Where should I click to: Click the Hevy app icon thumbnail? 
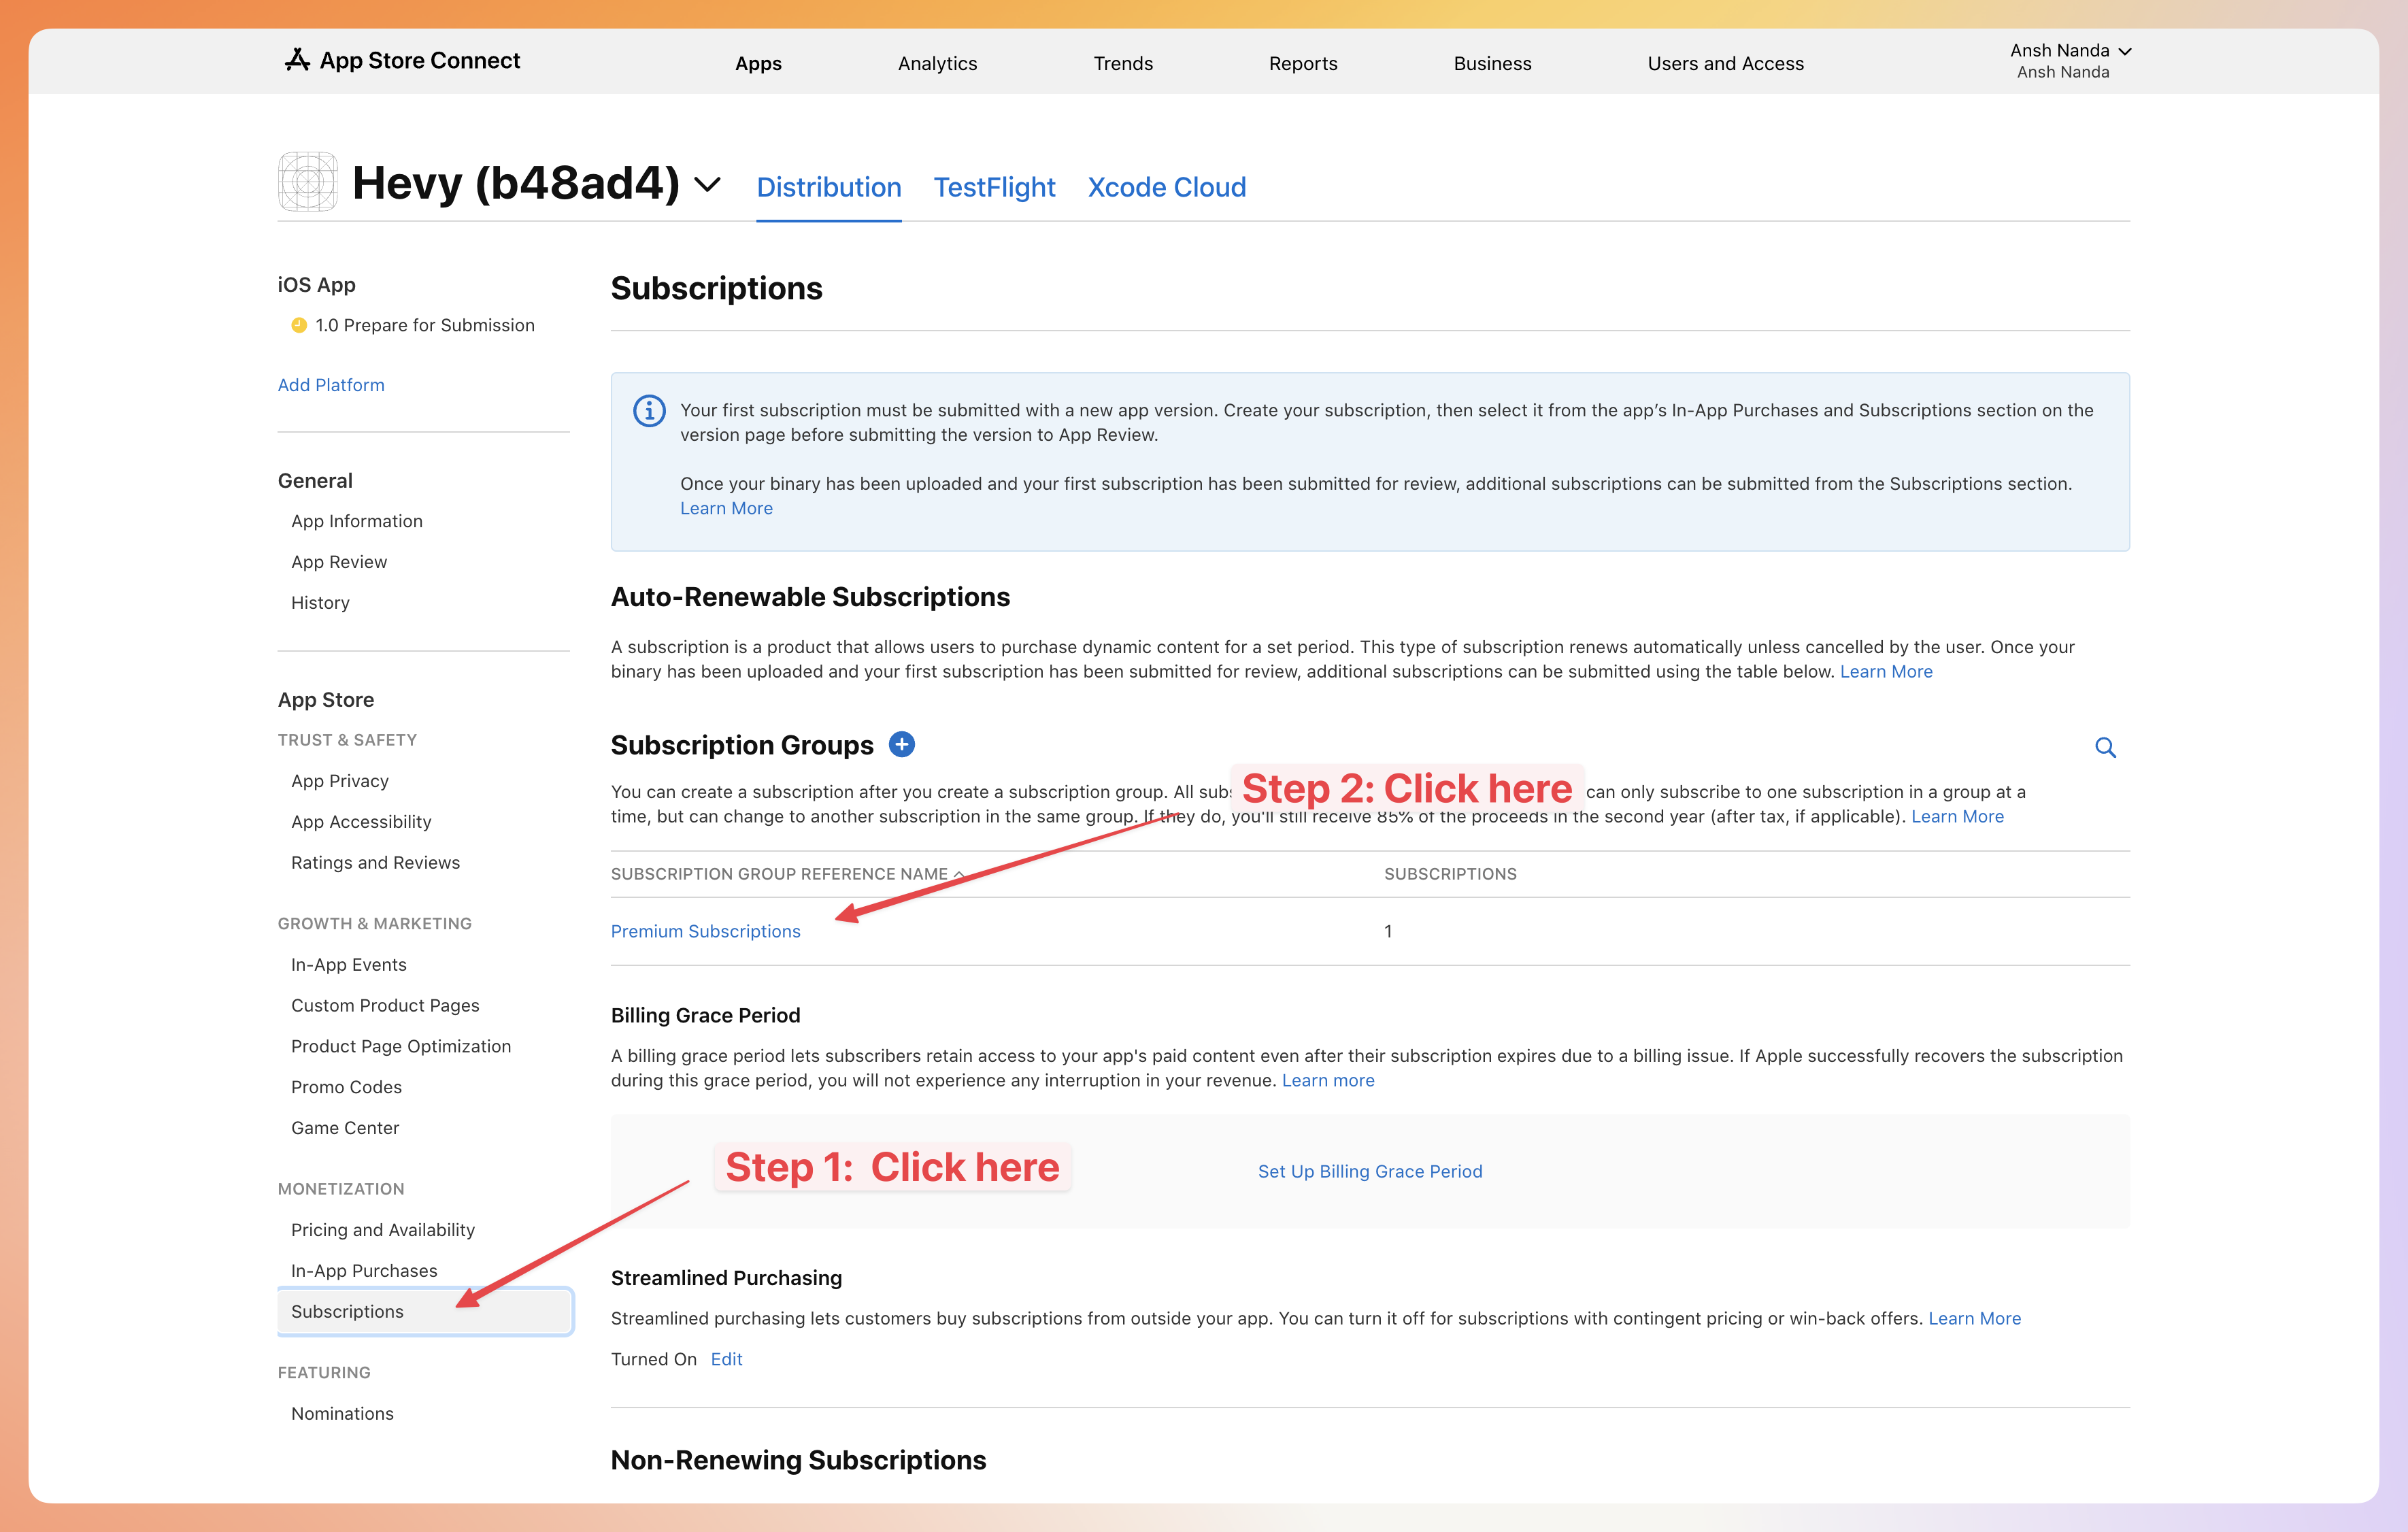tap(307, 182)
